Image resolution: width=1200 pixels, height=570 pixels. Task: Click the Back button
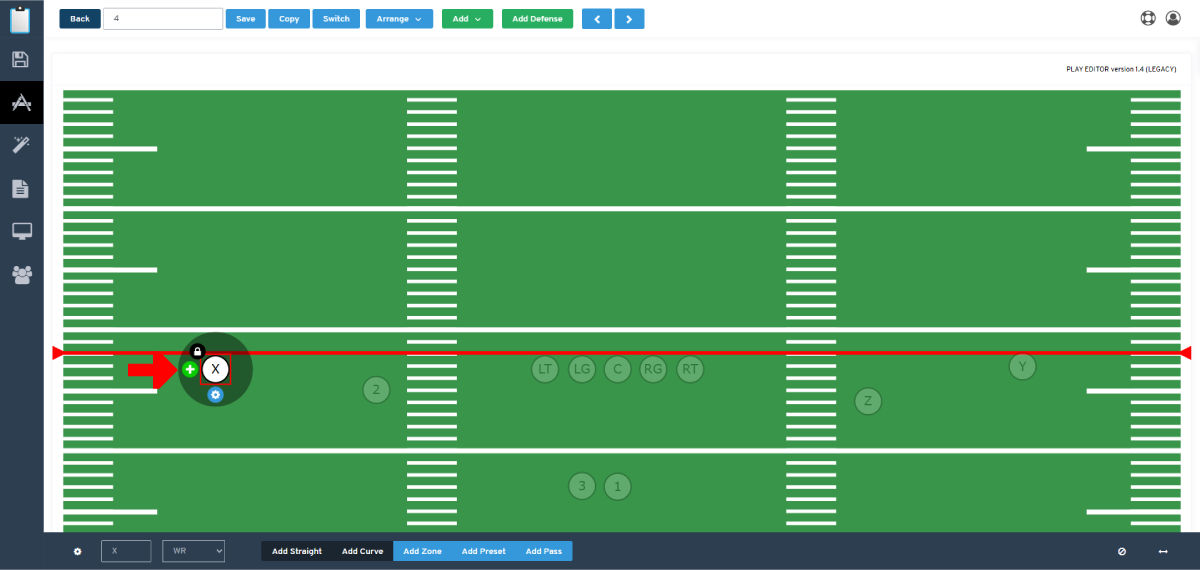pos(80,19)
